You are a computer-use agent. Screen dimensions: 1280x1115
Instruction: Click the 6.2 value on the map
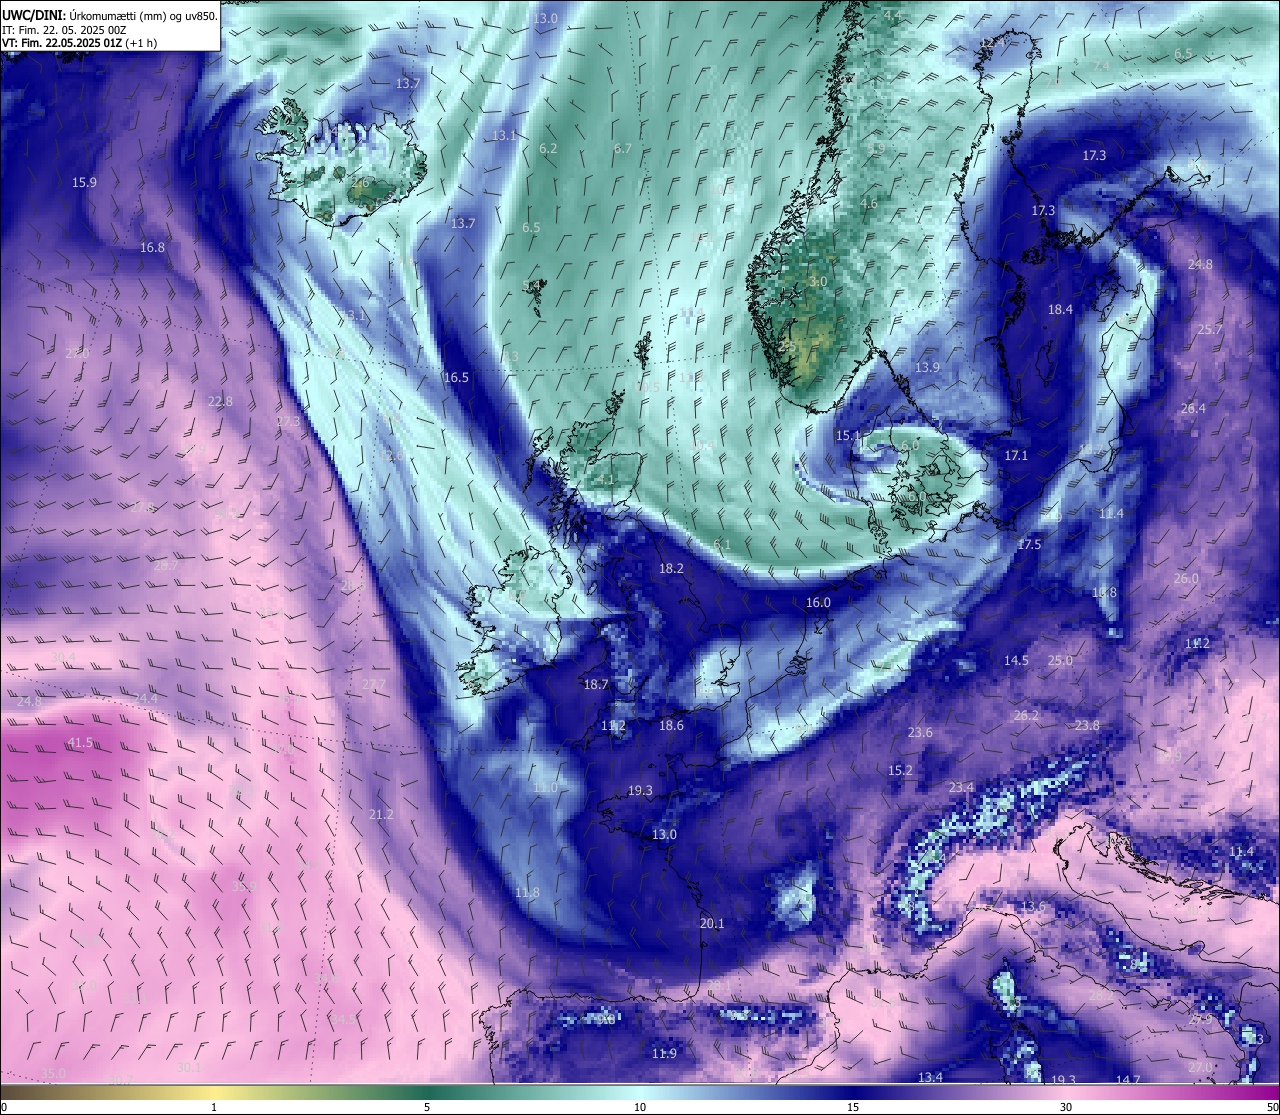tap(548, 149)
